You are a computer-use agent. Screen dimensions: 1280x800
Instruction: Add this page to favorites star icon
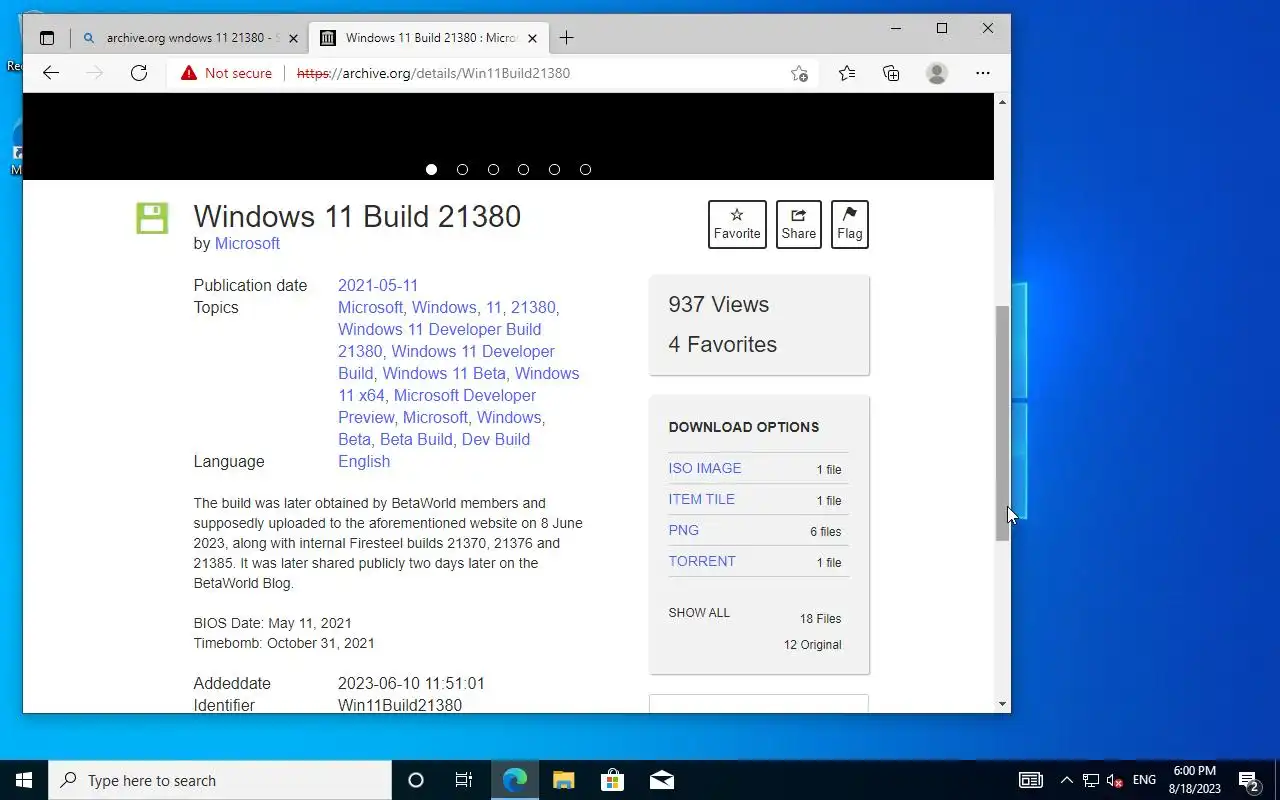[799, 73]
